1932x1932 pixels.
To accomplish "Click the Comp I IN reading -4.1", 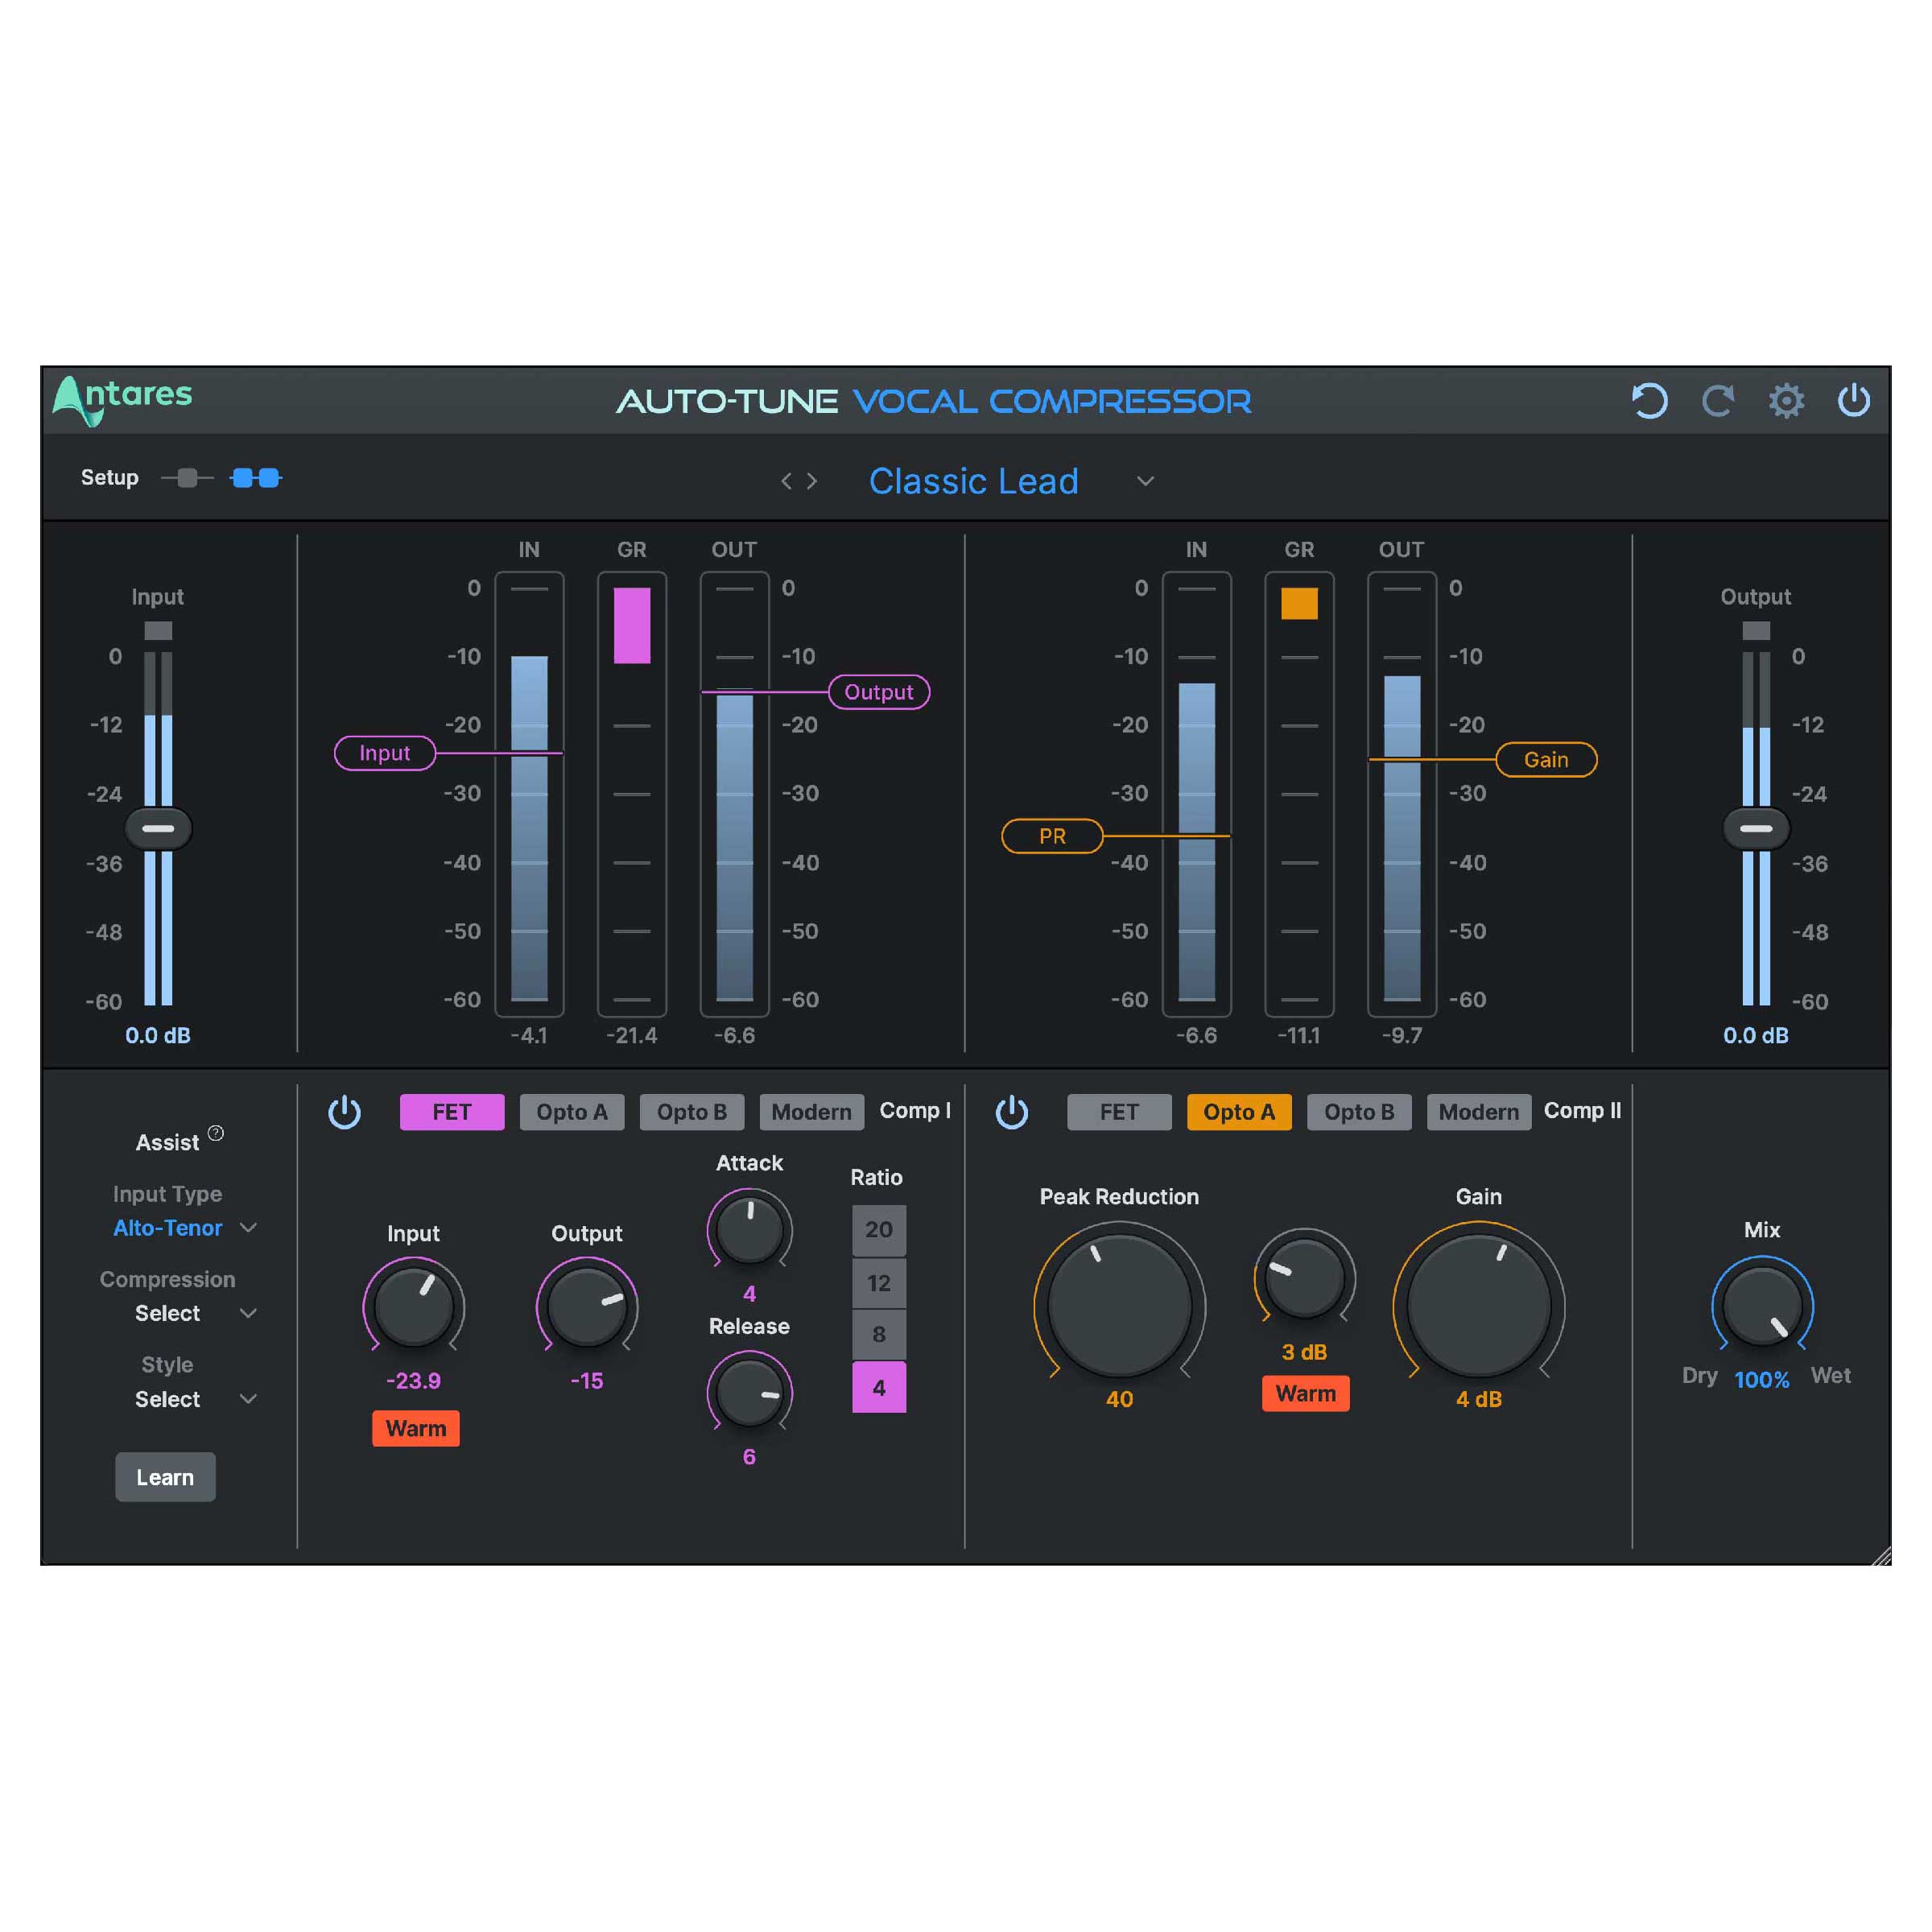I will point(529,1035).
